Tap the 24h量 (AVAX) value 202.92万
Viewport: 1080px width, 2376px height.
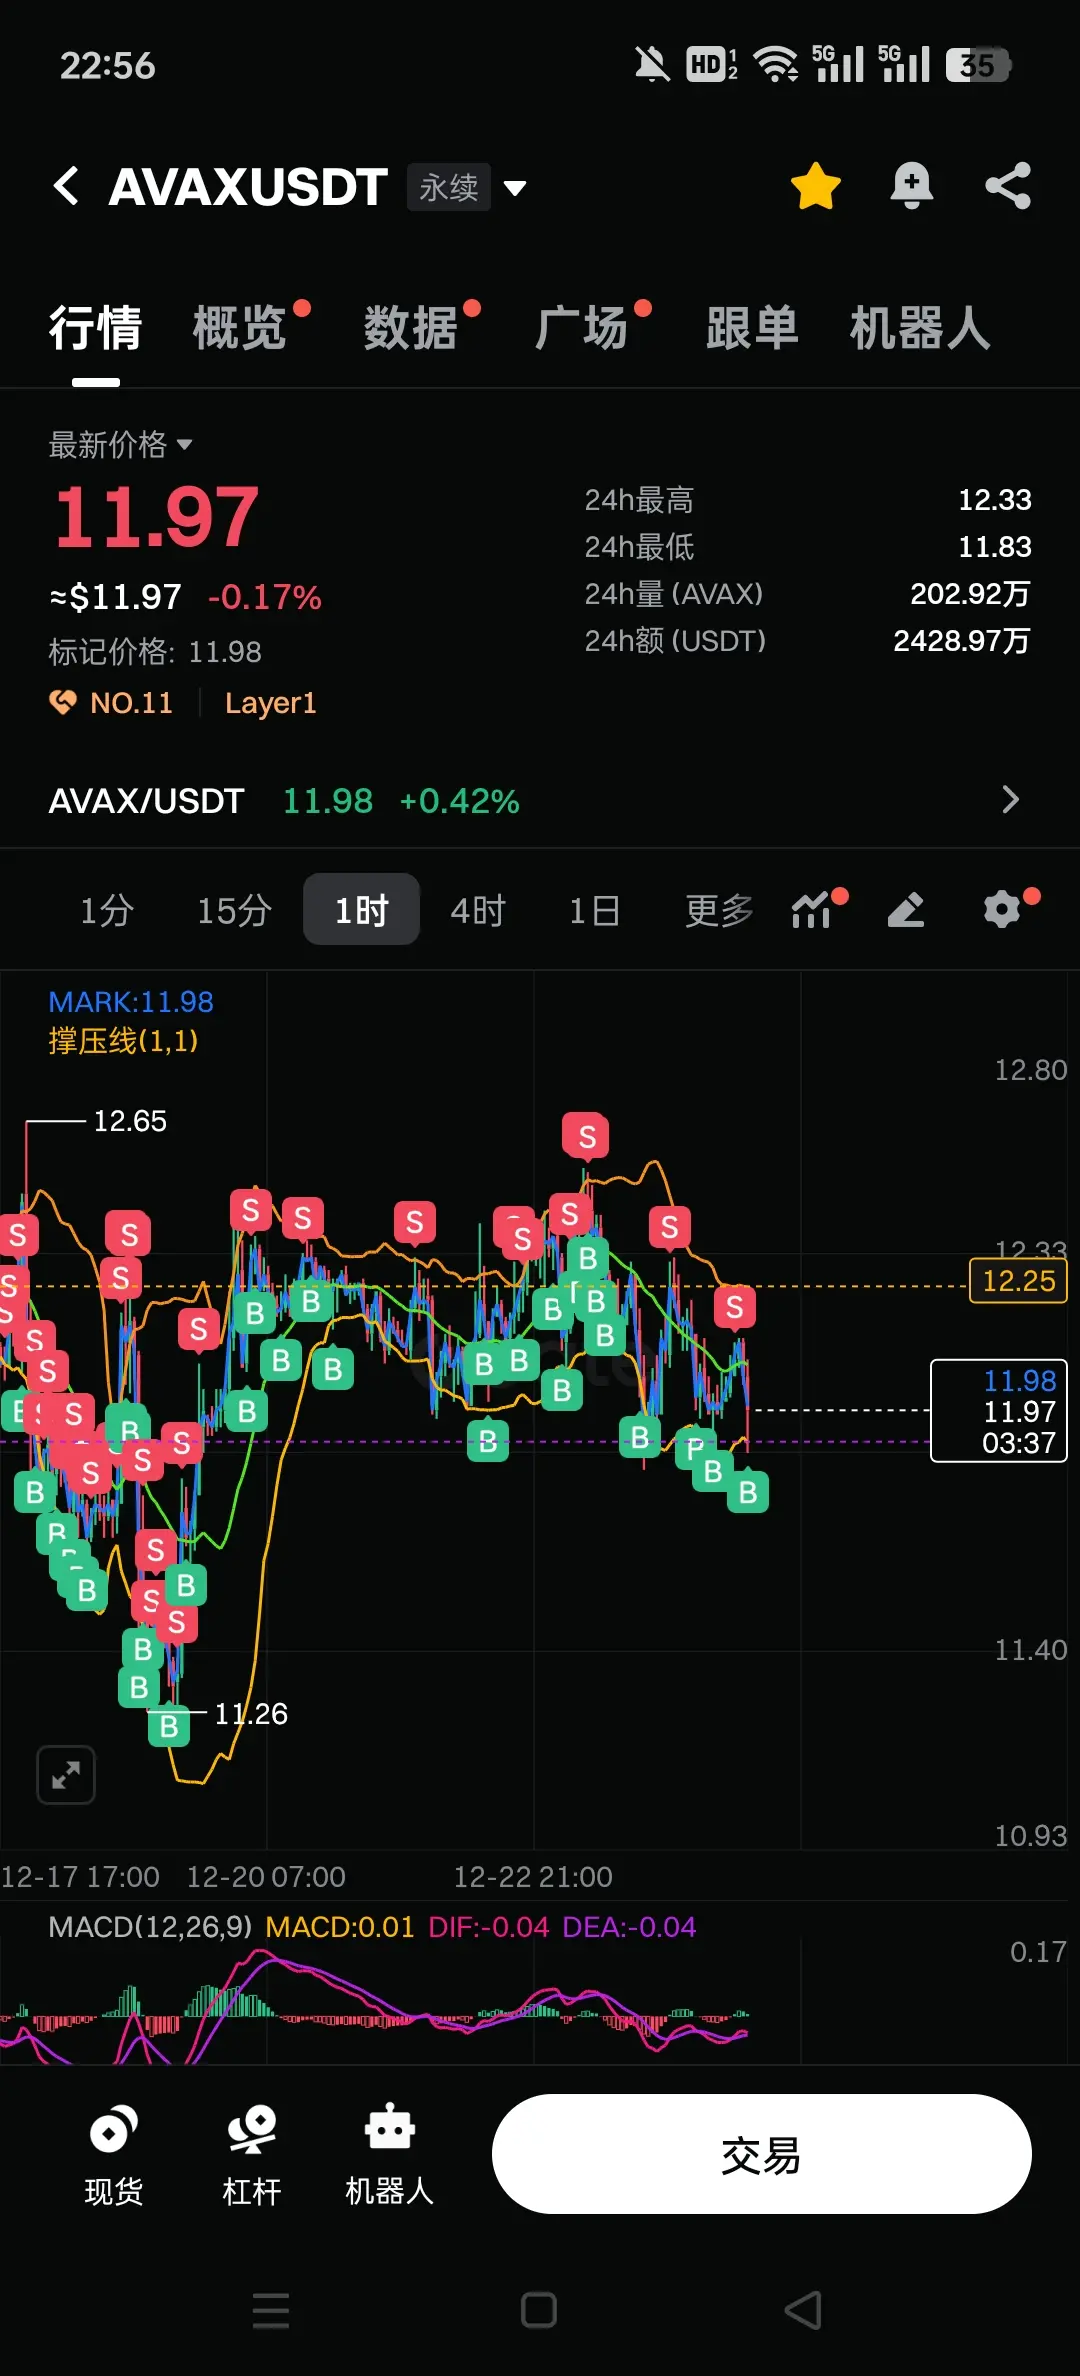970,594
